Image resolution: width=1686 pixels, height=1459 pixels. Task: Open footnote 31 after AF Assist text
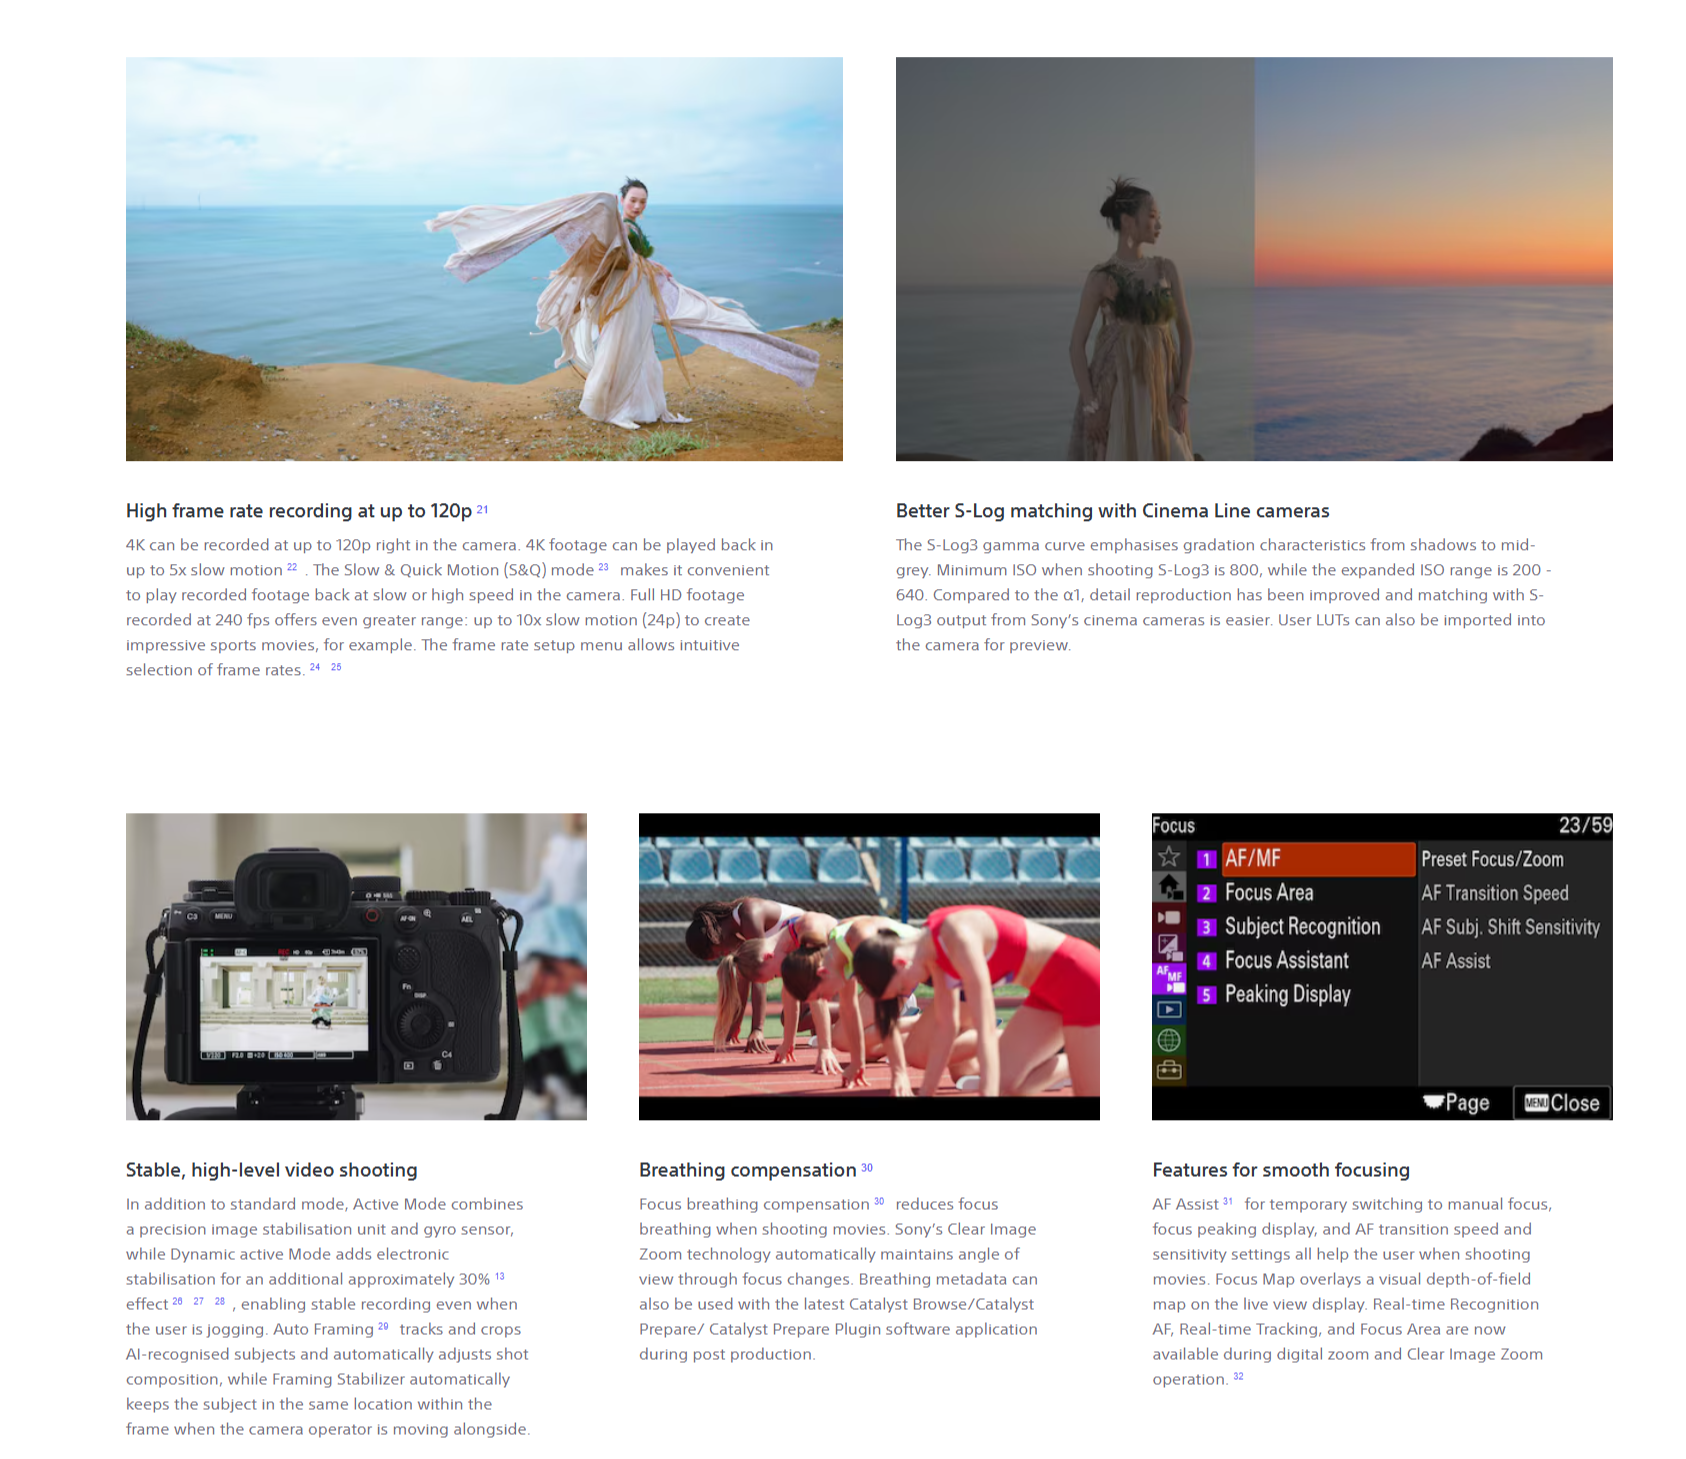[x=1227, y=1202]
